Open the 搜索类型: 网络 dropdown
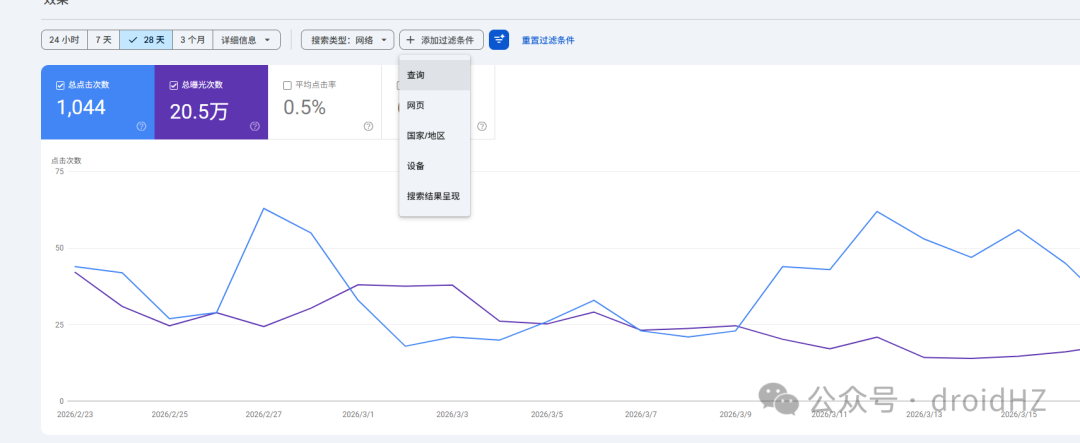Viewport: 1080px width, 443px height. tap(348, 40)
